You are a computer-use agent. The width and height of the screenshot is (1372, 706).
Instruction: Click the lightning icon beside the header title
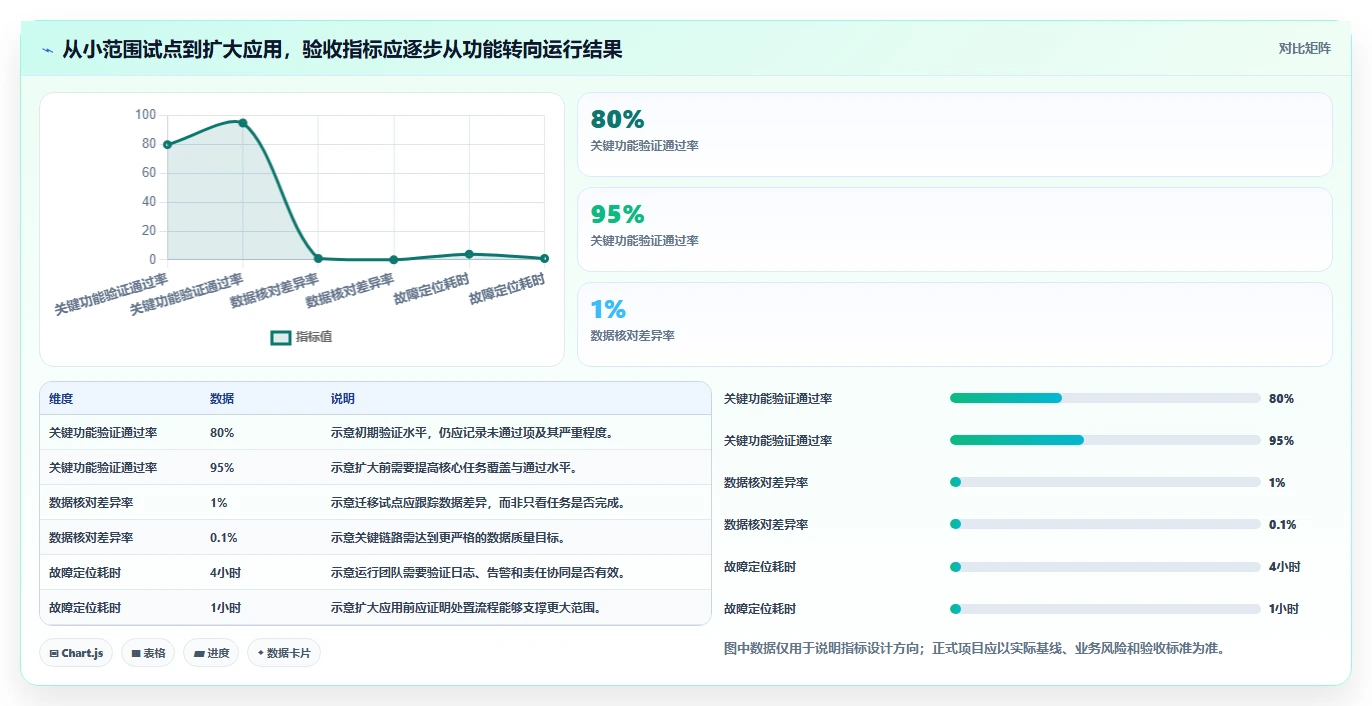click(x=48, y=49)
